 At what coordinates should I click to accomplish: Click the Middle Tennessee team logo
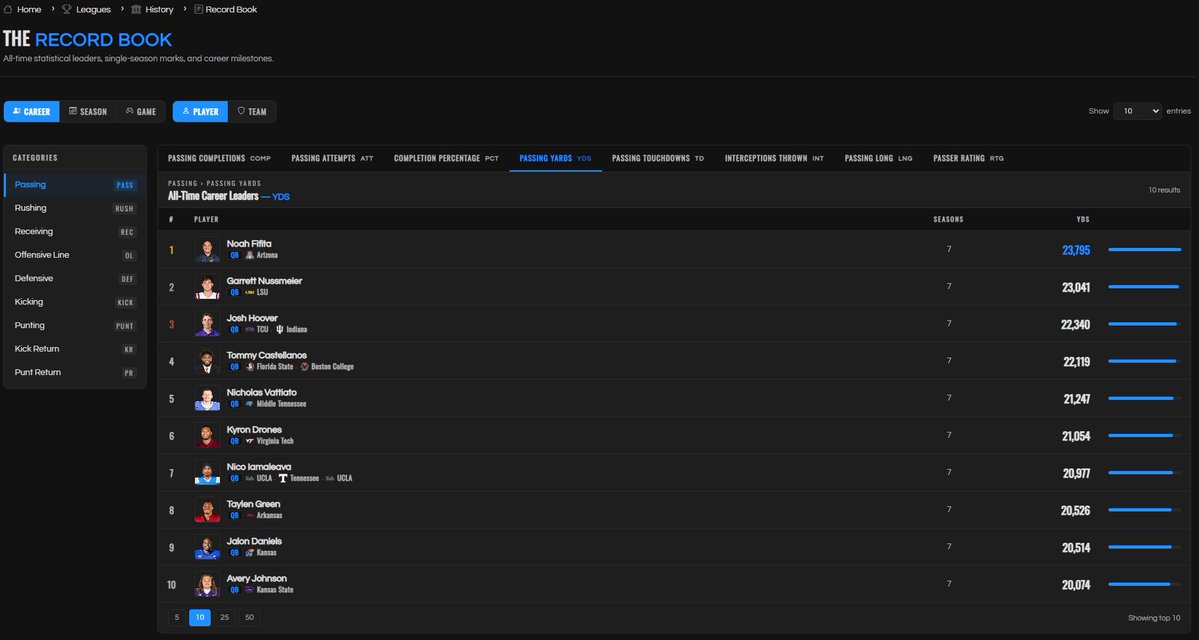coord(249,404)
